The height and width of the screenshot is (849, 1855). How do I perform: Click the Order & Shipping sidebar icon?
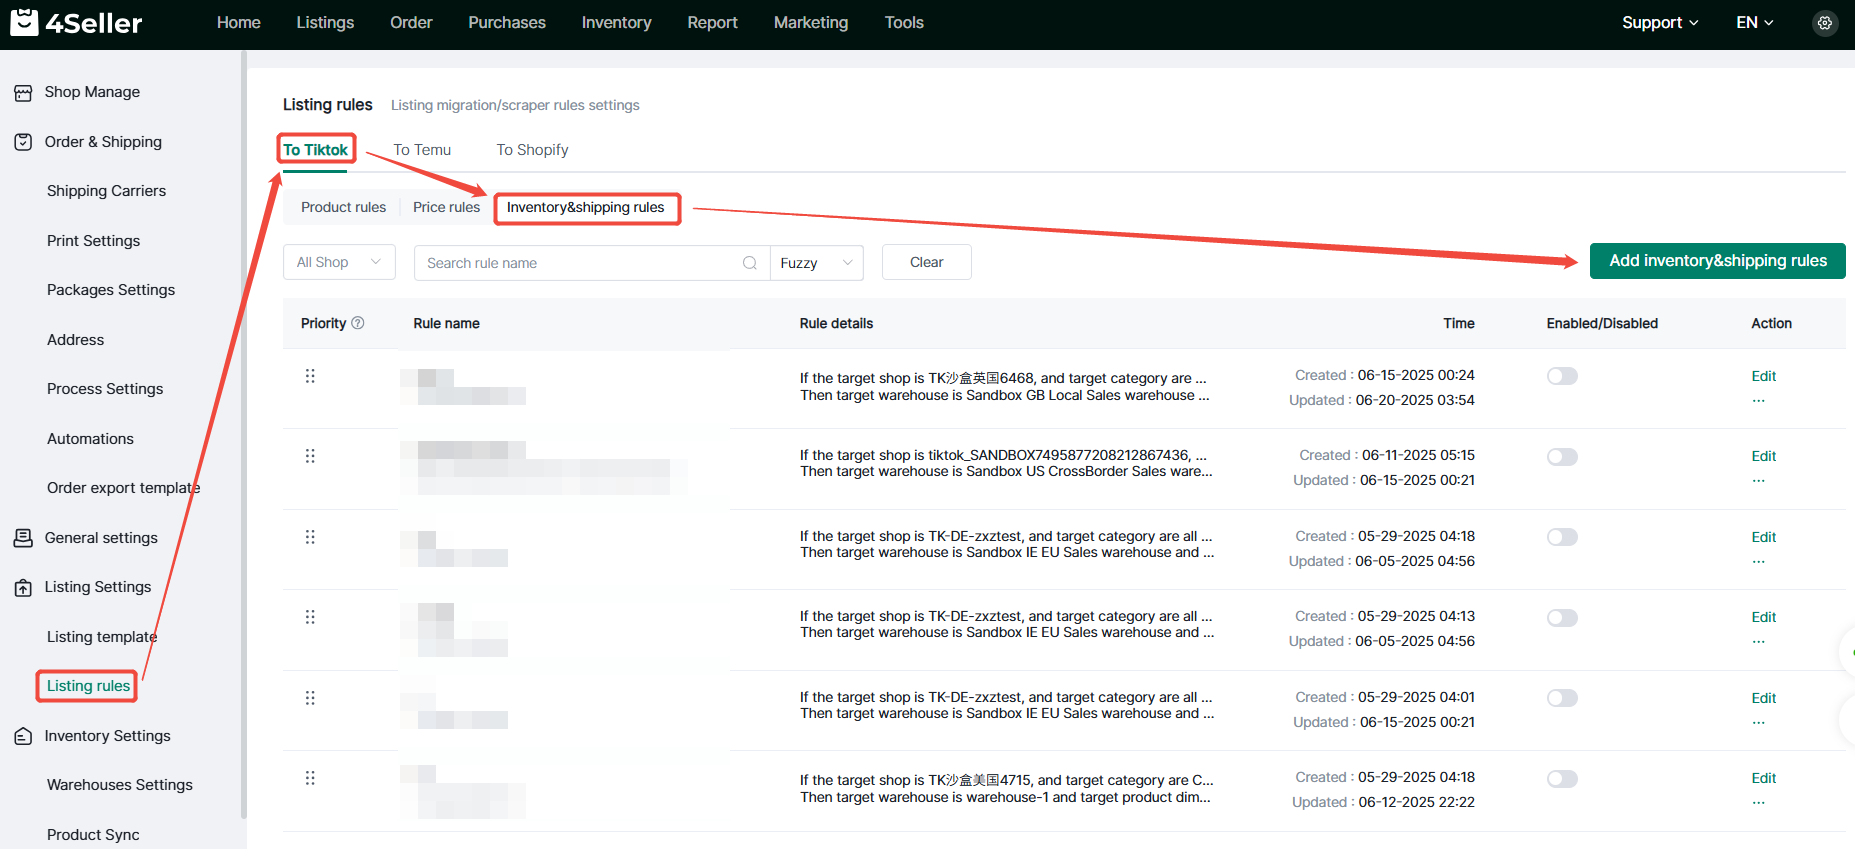click(x=23, y=142)
